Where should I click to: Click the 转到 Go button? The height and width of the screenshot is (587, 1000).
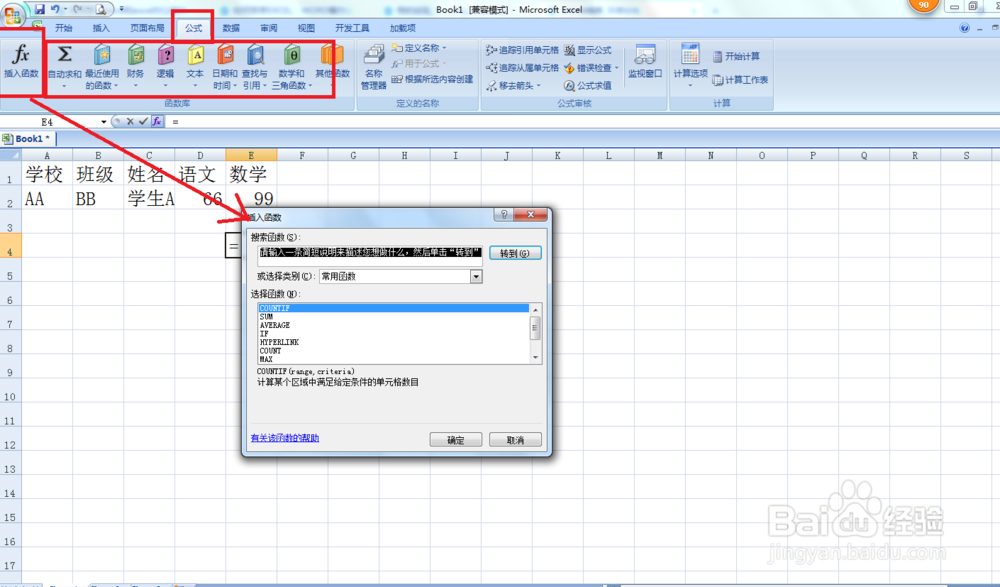coord(515,253)
